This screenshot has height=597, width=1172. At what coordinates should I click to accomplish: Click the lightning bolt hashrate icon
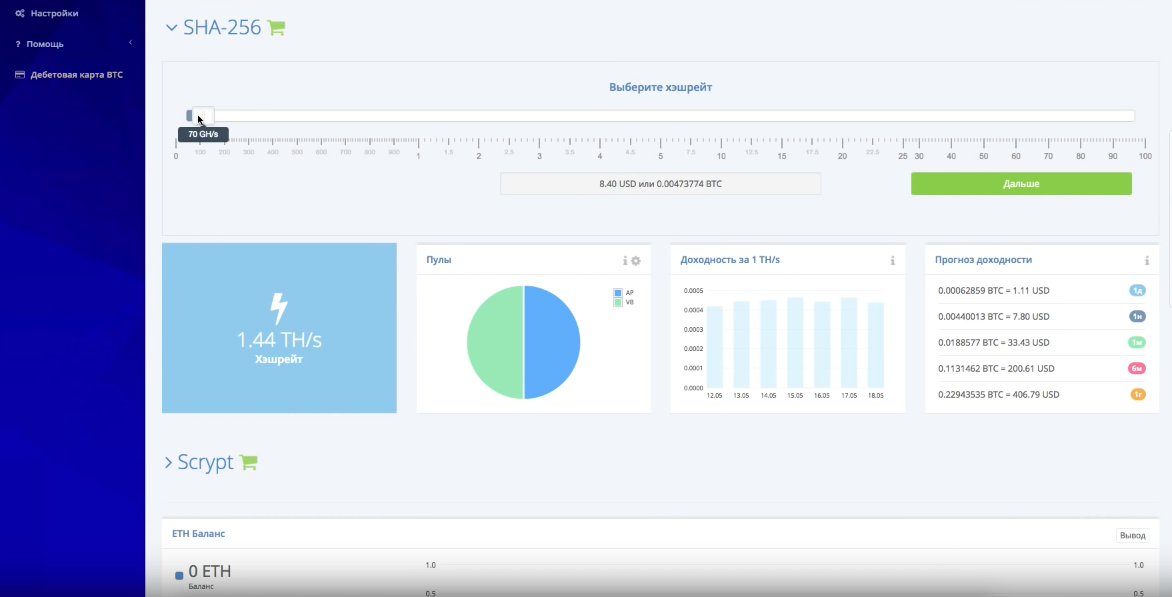point(279,308)
